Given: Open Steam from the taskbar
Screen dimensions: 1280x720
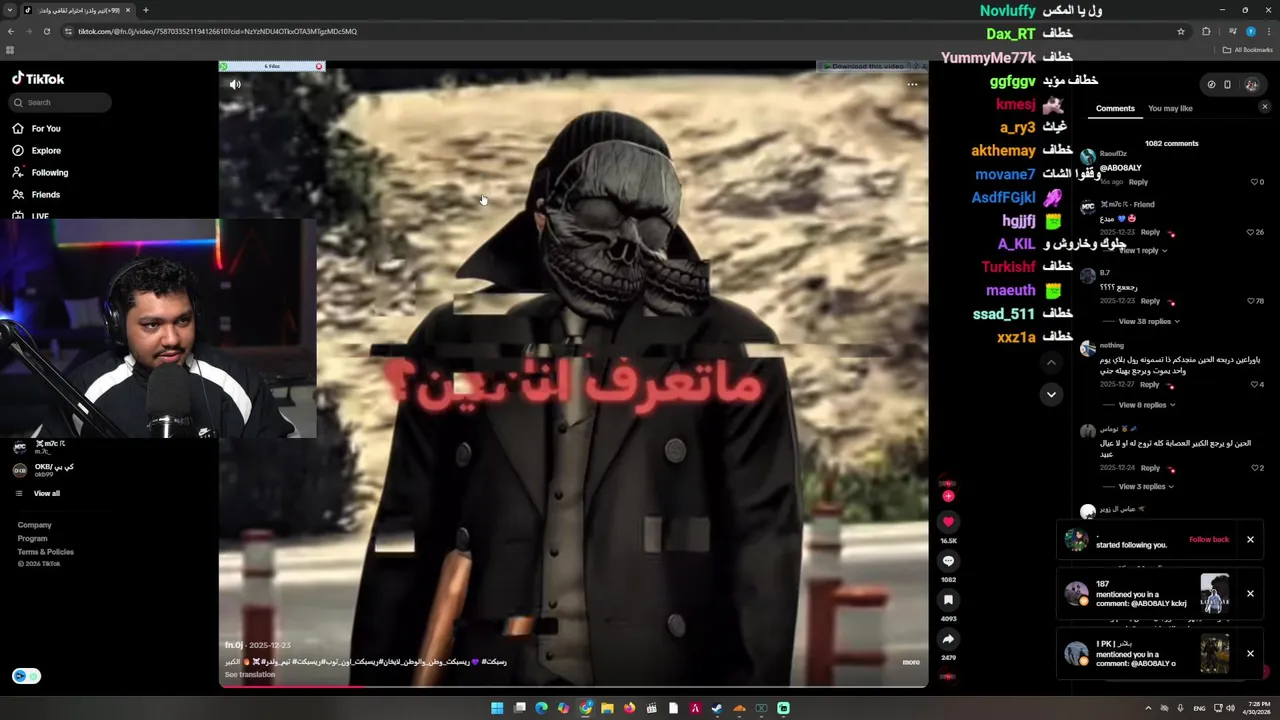Looking at the screenshot, I should tap(717, 708).
